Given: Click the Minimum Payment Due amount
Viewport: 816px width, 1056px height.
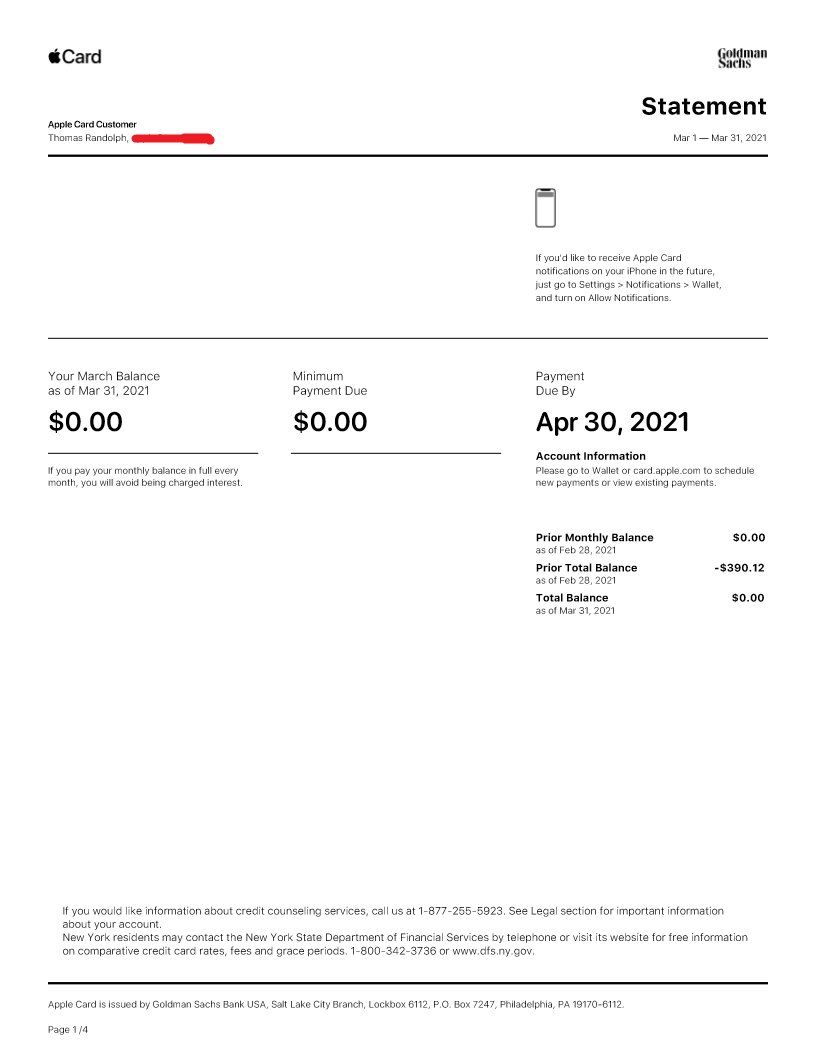Looking at the screenshot, I should (330, 422).
